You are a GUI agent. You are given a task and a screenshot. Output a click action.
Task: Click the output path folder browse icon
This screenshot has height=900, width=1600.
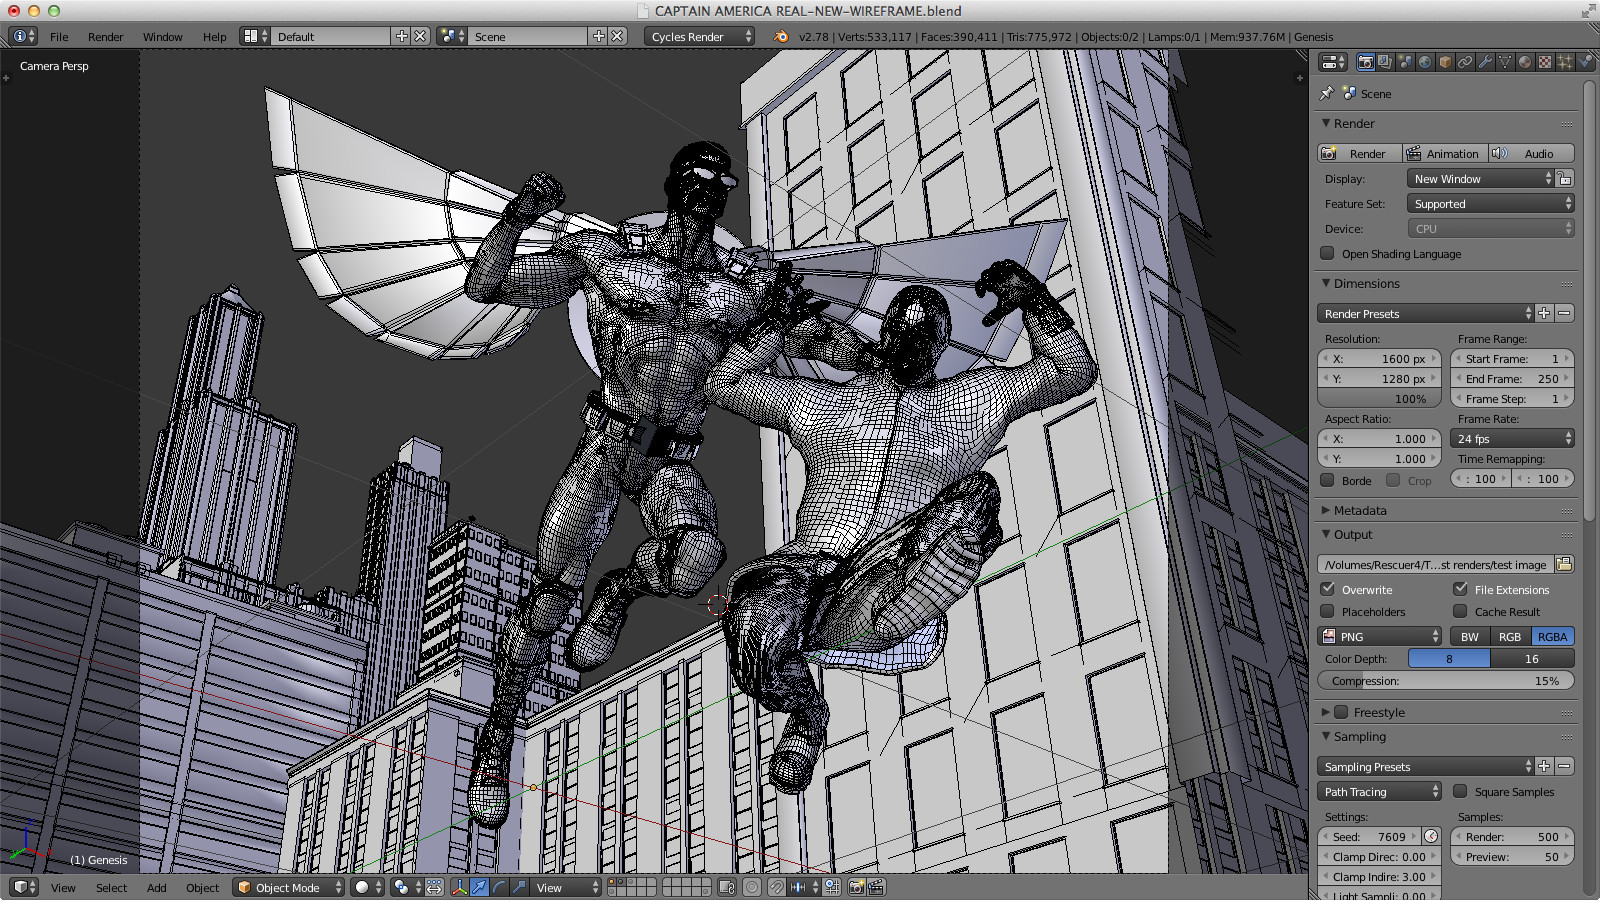point(1564,564)
